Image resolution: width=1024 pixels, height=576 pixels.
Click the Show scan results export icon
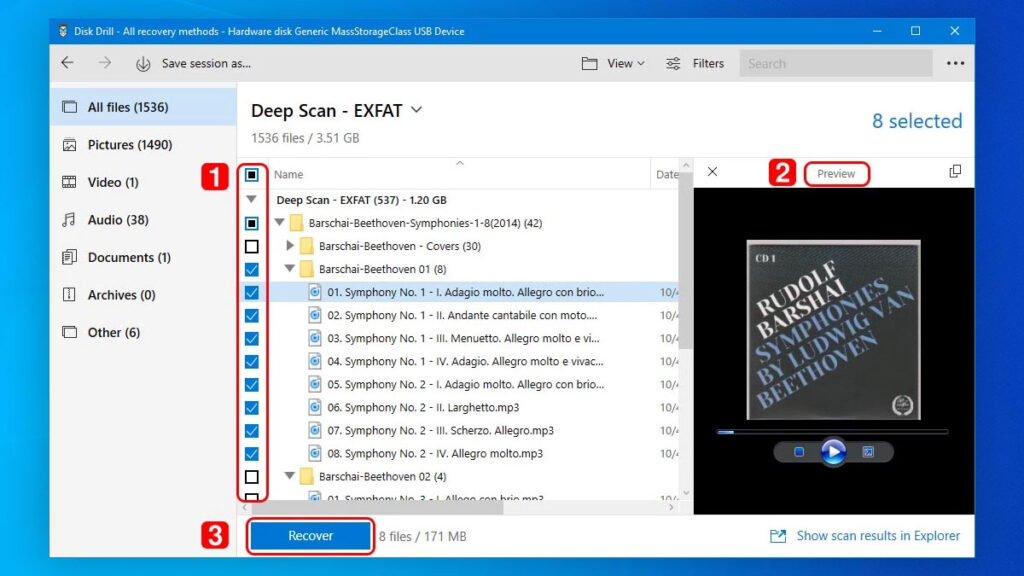pyautogui.click(x=778, y=536)
